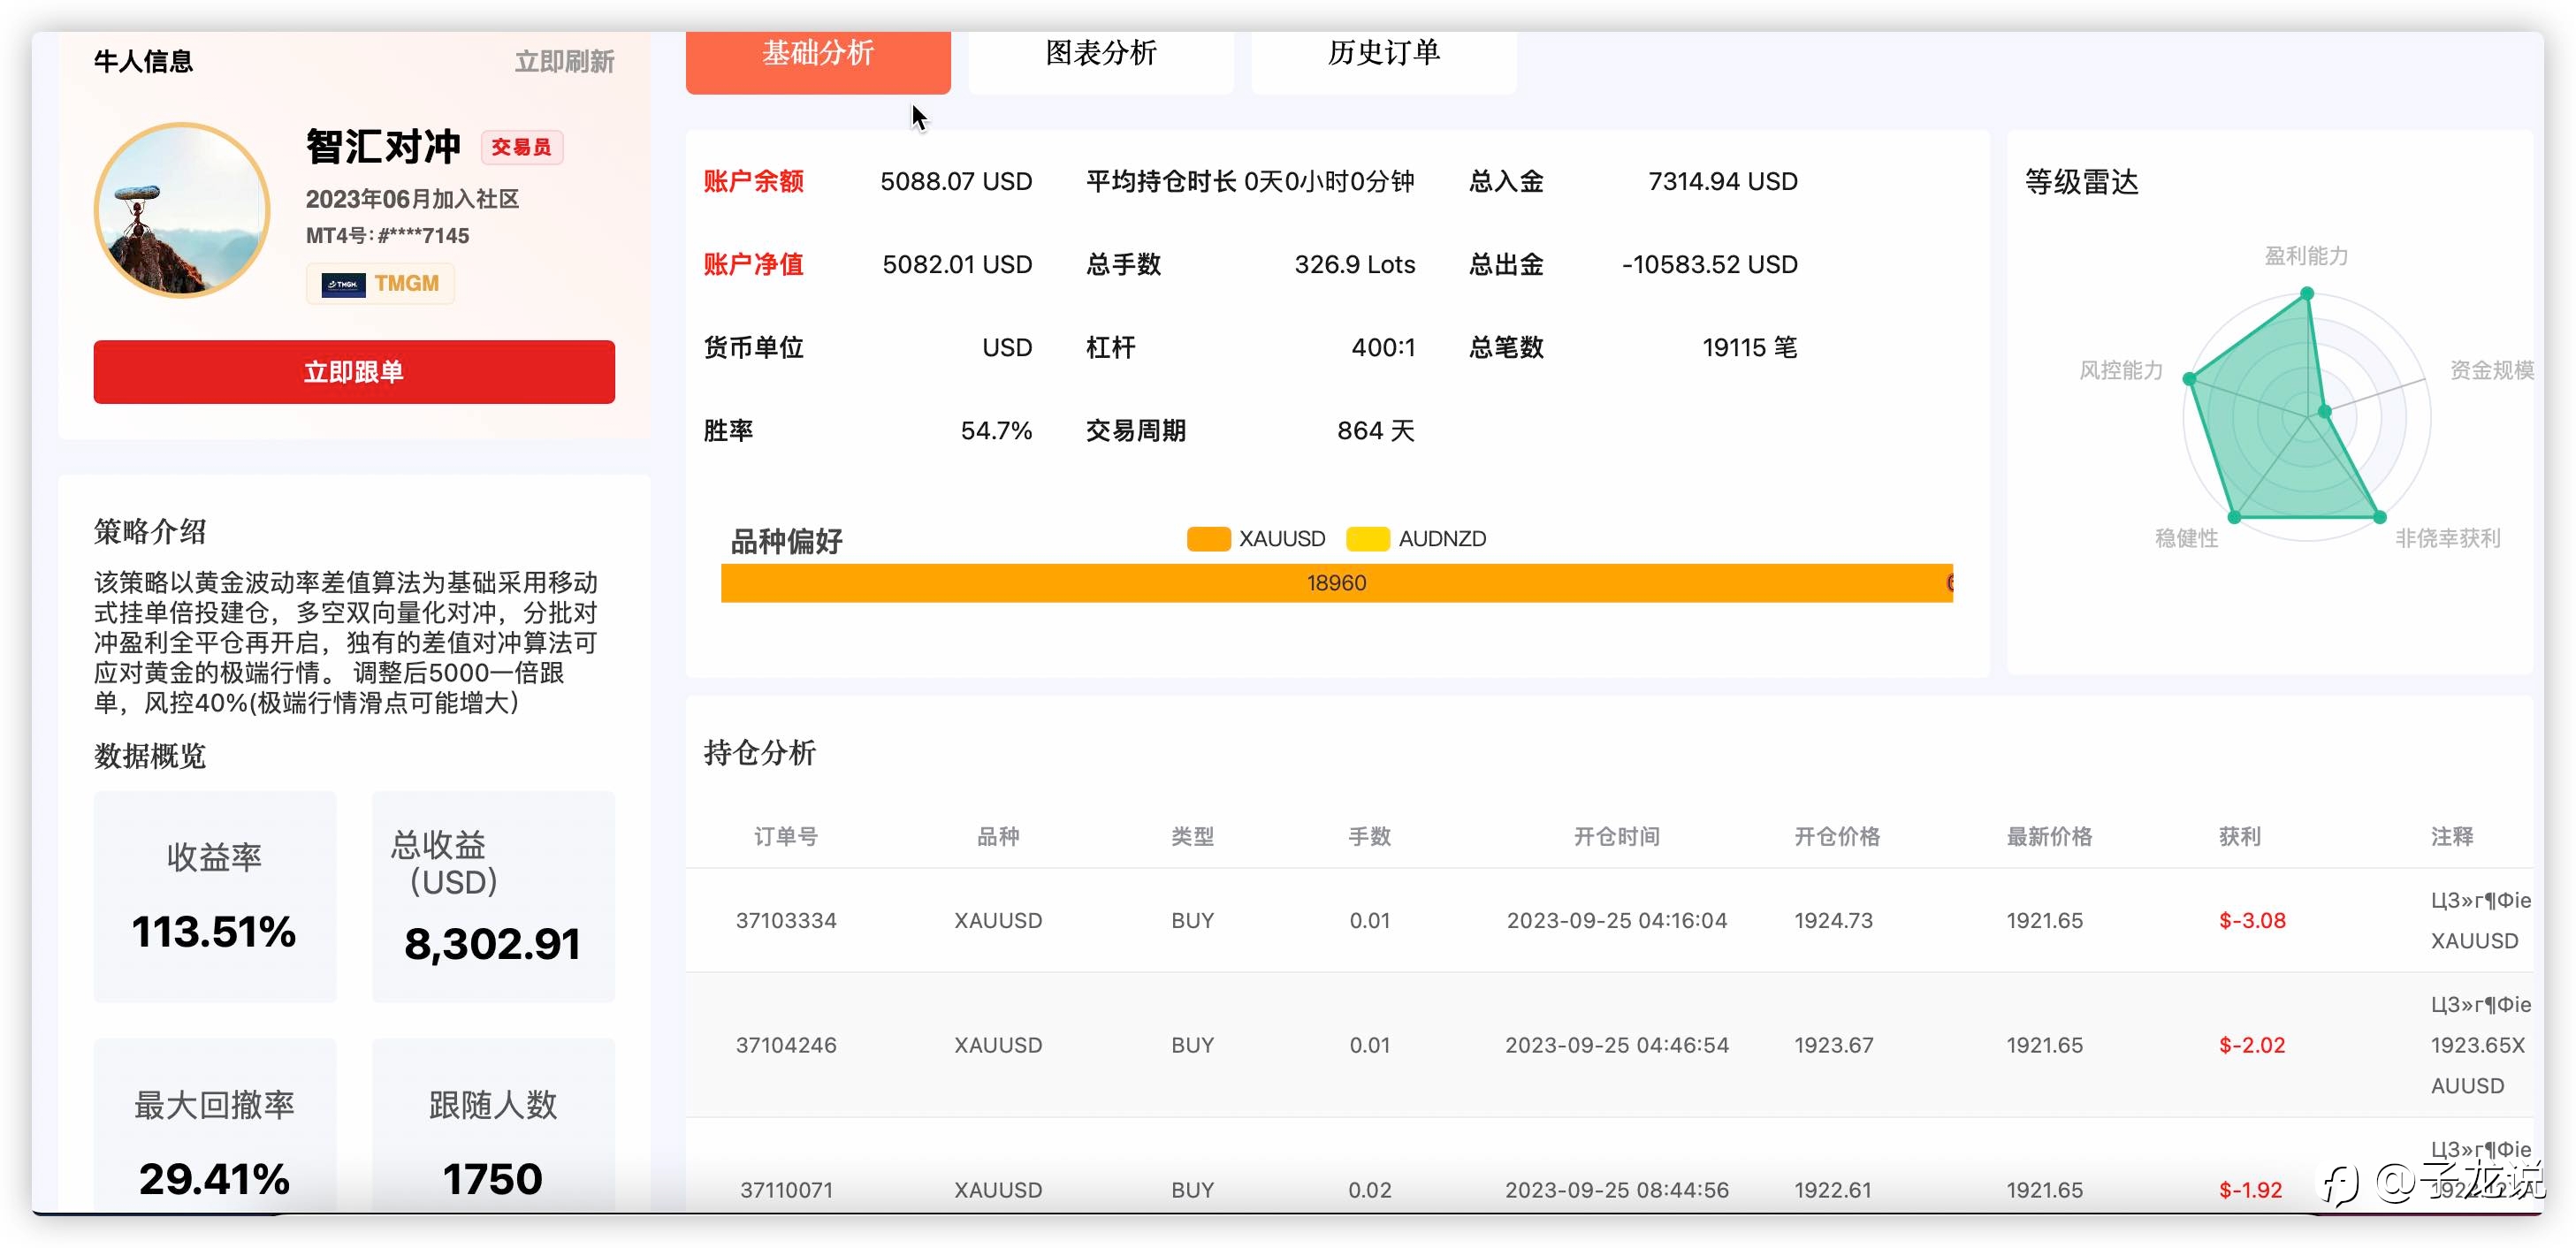This screenshot has height=1248, width=2576.
Task: Click the 风控能力 radar chart point
Action: (x=2189, y=379)
